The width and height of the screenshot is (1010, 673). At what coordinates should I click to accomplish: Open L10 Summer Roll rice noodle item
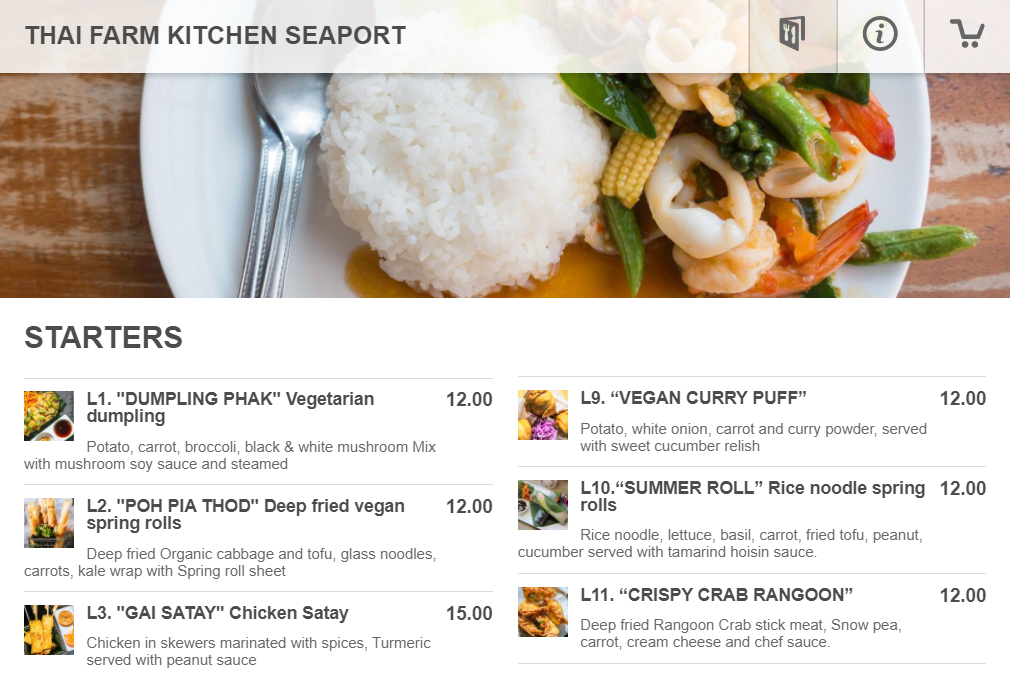pyautogui.click(x=752, y=520)
